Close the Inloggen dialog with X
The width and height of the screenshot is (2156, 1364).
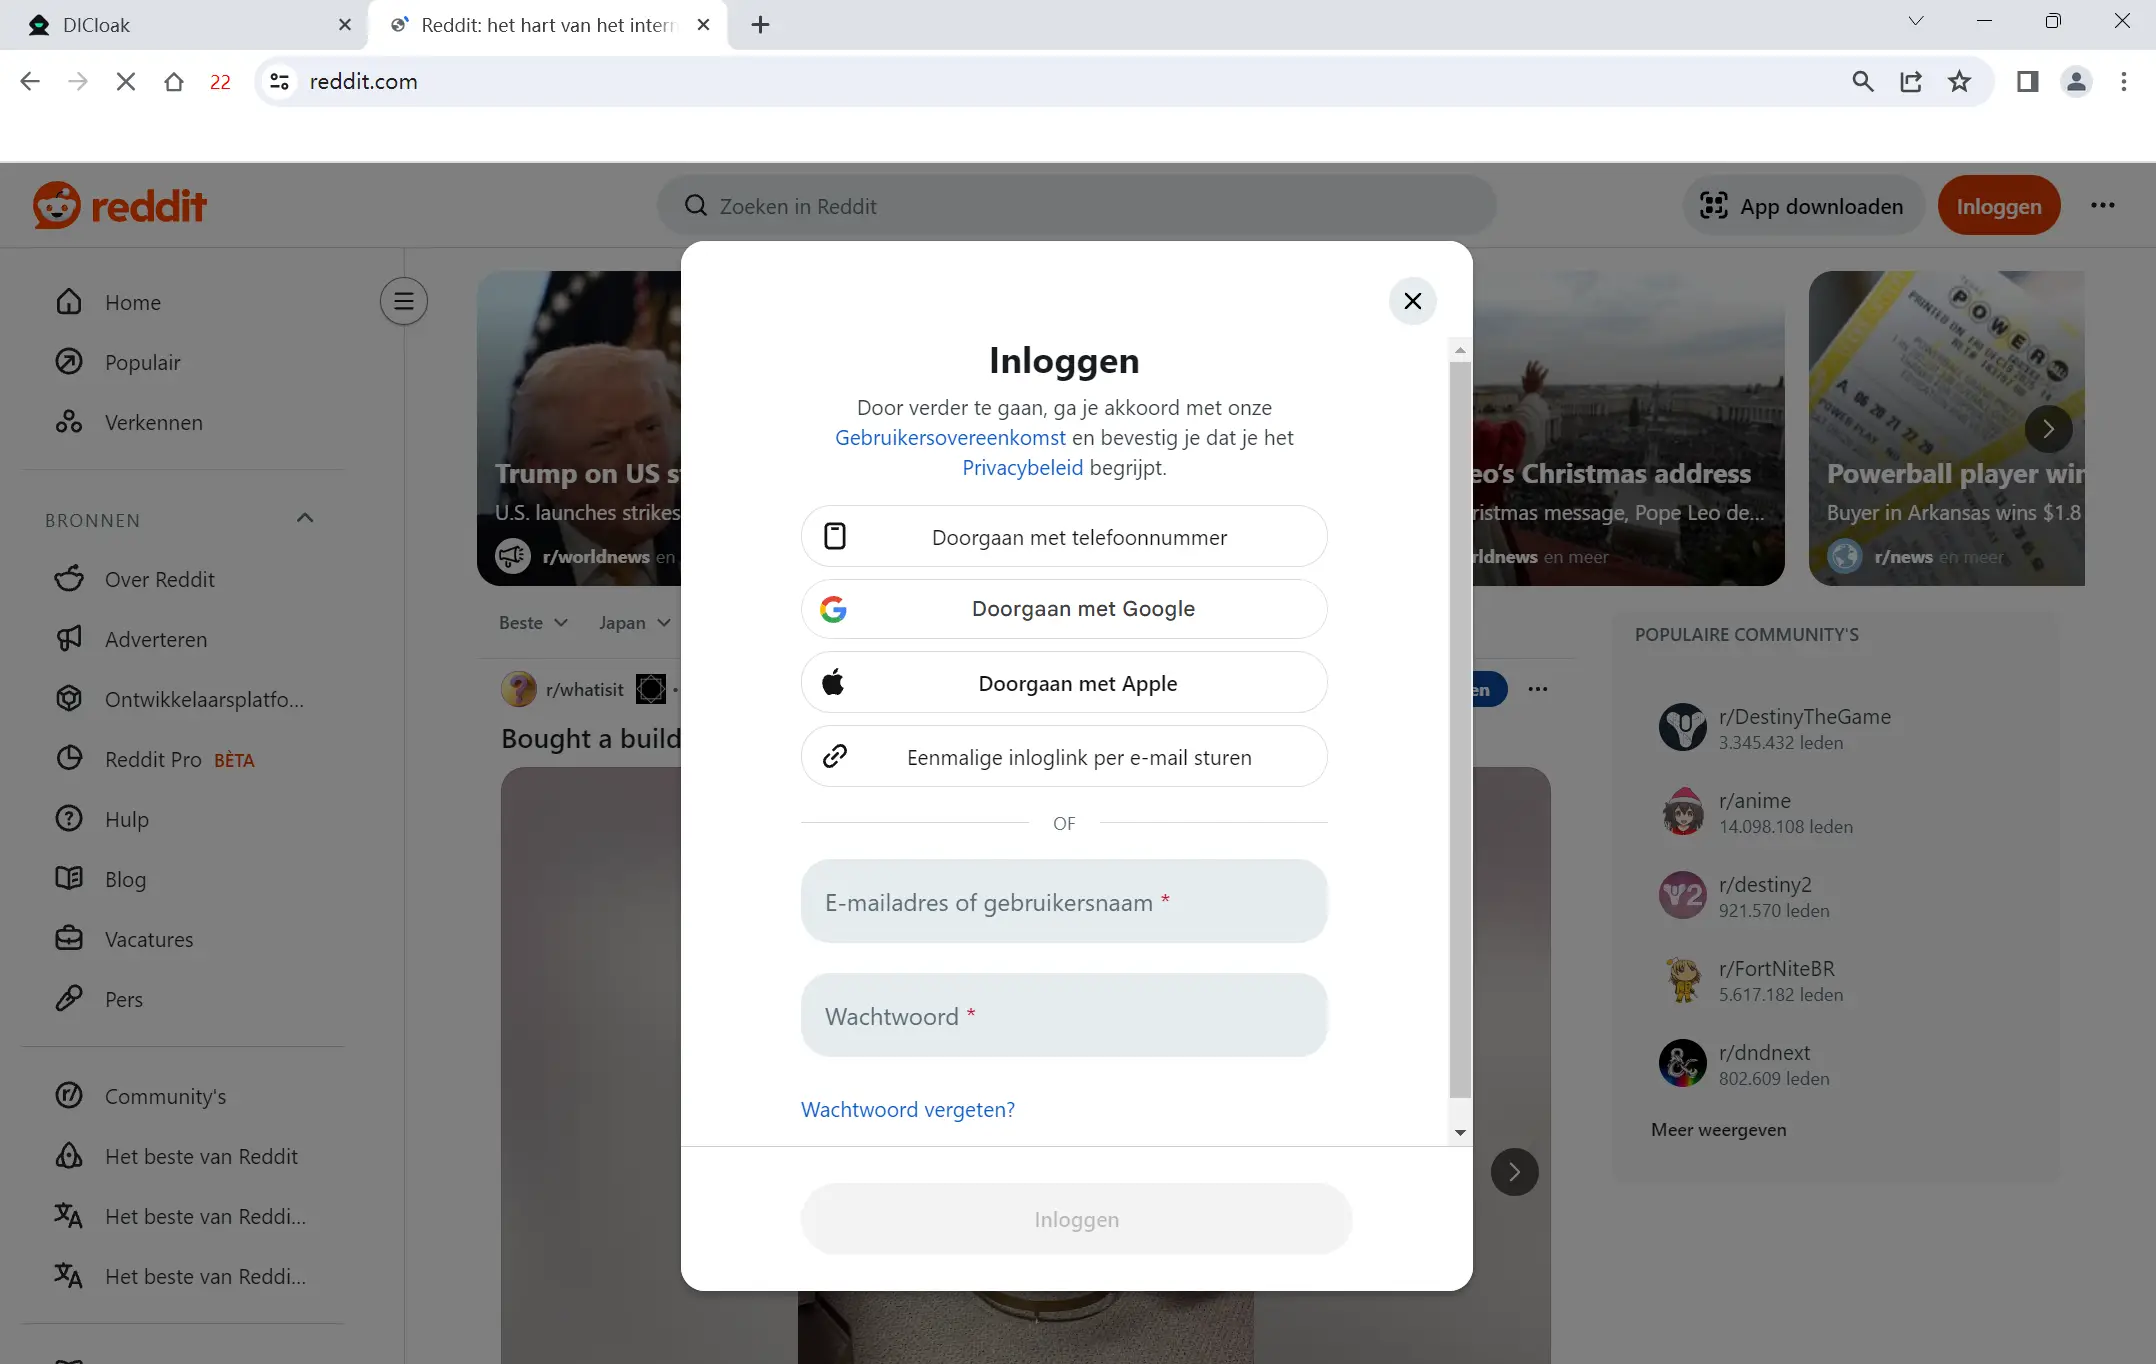1412,301
